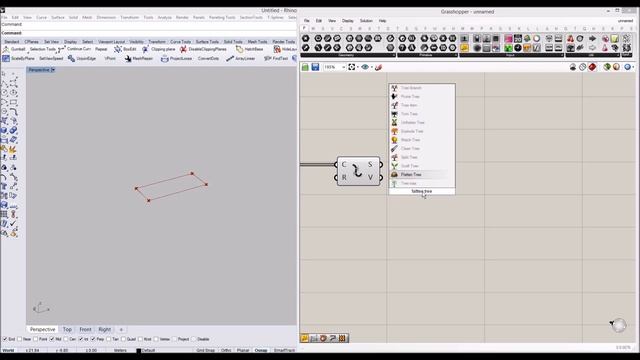The height and width of the screenshot is (360, 640).
Task: Click the DisableClippingPlanes icon
Action: pyautogui.click(x=183, y=49)
